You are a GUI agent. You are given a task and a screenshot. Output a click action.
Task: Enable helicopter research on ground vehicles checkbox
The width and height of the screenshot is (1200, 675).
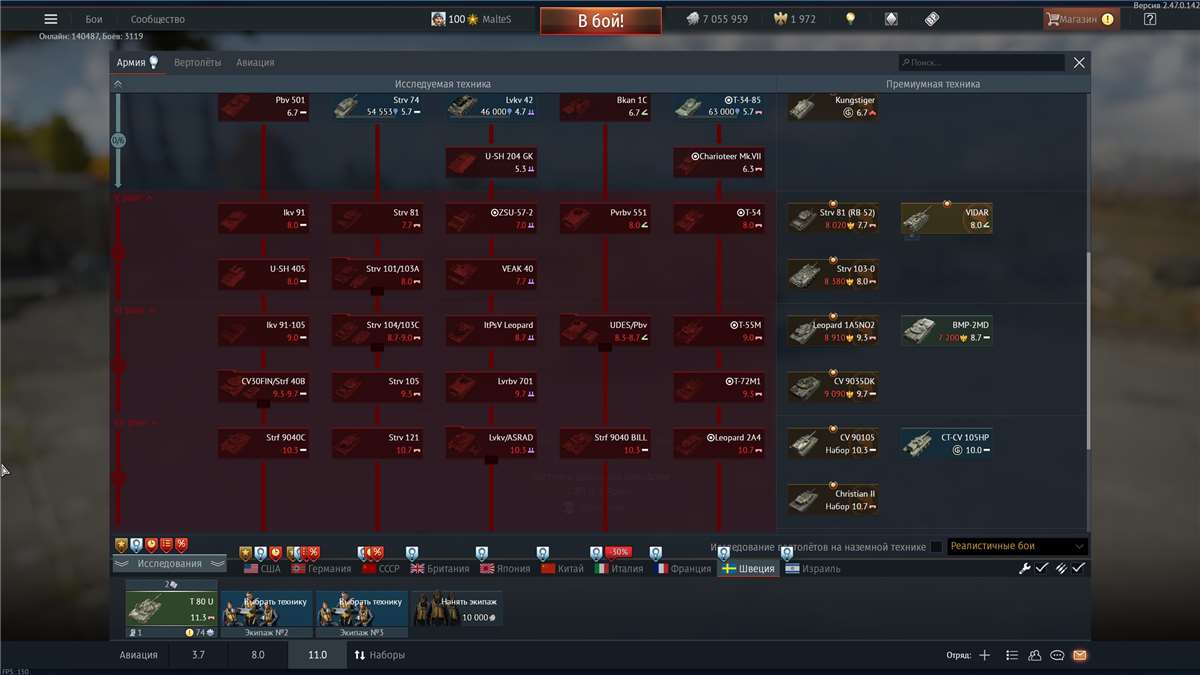click(936, 547)
